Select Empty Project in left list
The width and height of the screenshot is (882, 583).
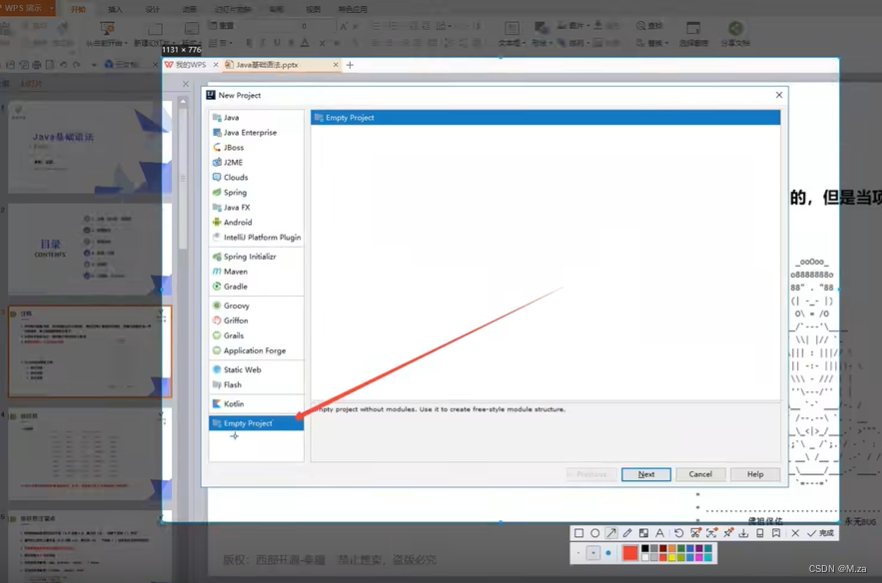256,423
